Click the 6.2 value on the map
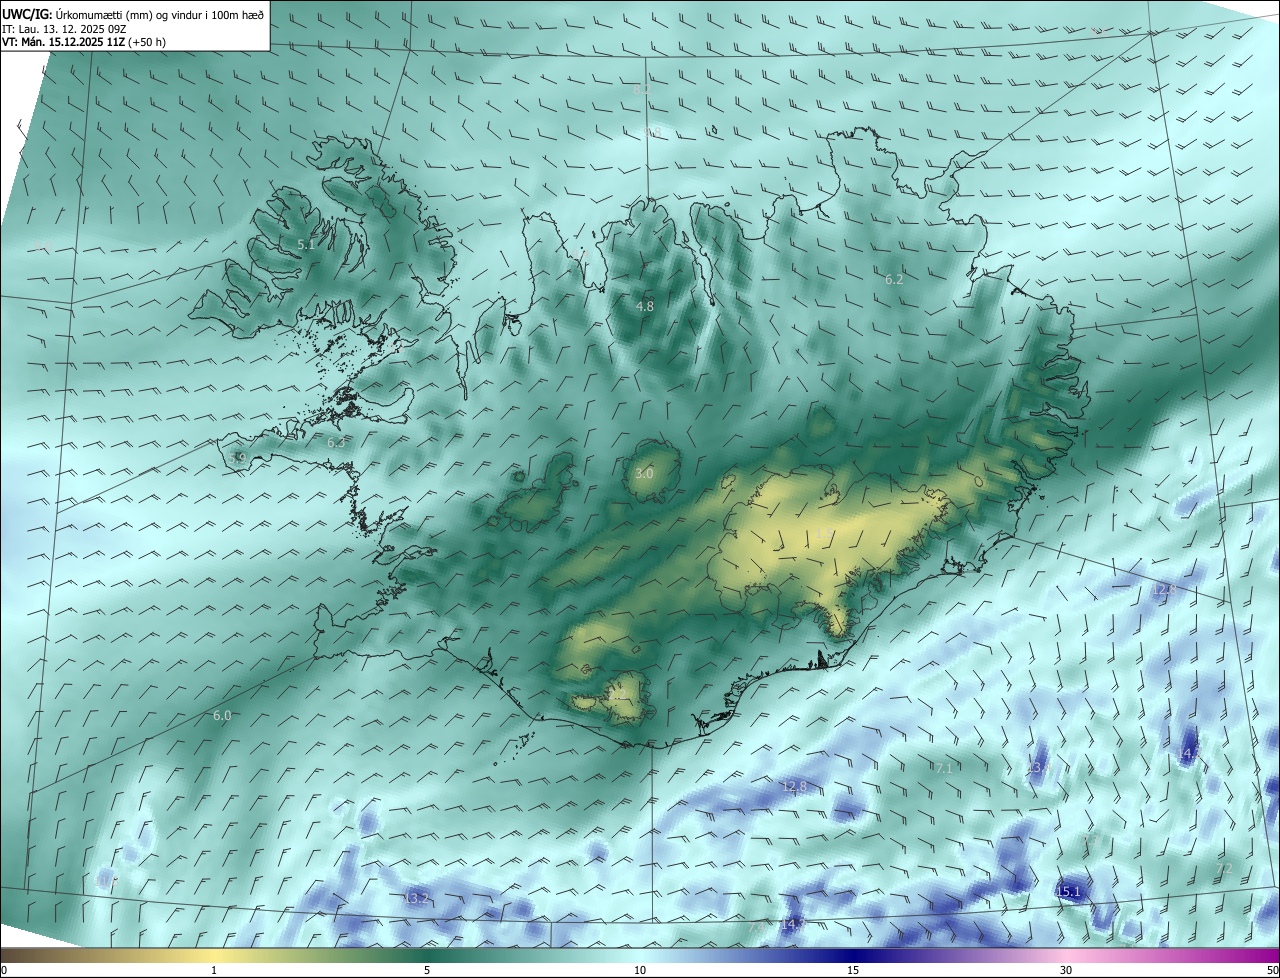 [894, 280]
